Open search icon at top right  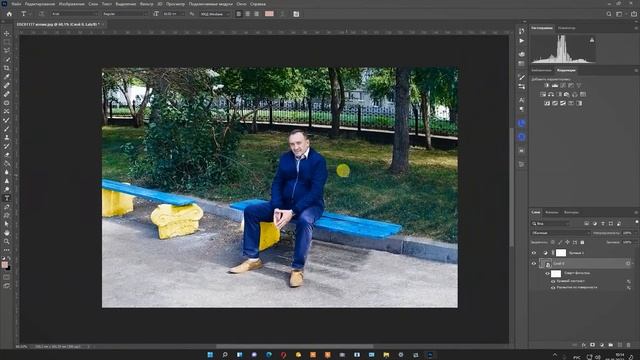[609, 14]
